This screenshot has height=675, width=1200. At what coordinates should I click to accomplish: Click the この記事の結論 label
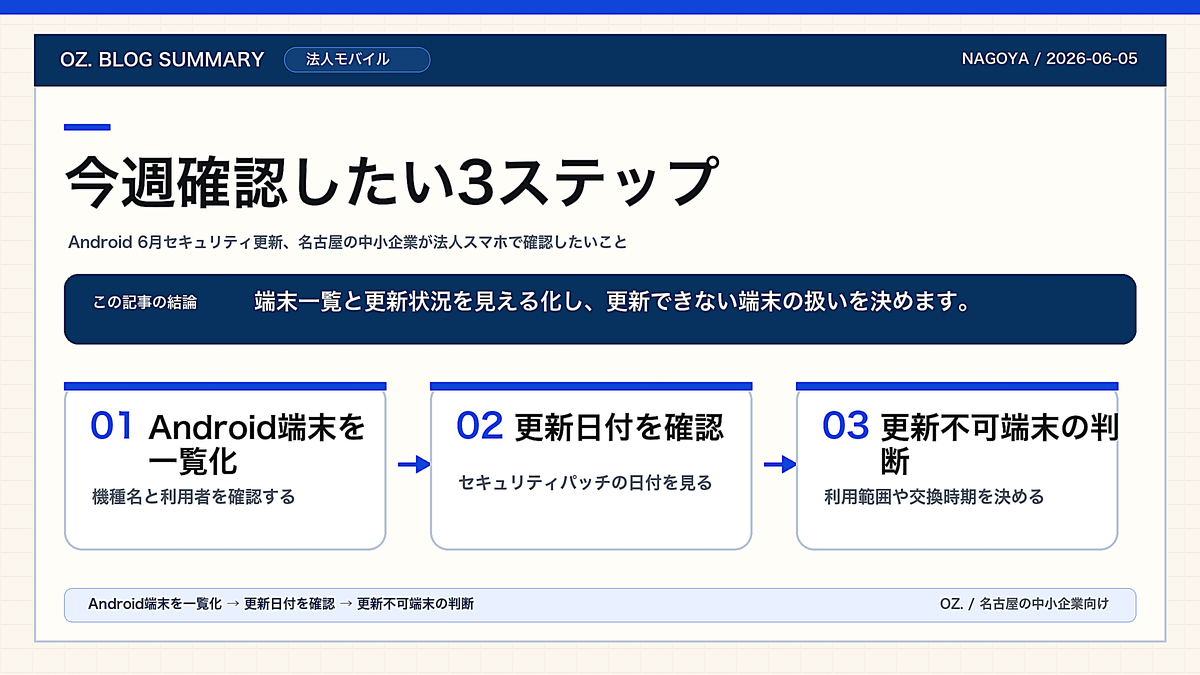point(145,302)
